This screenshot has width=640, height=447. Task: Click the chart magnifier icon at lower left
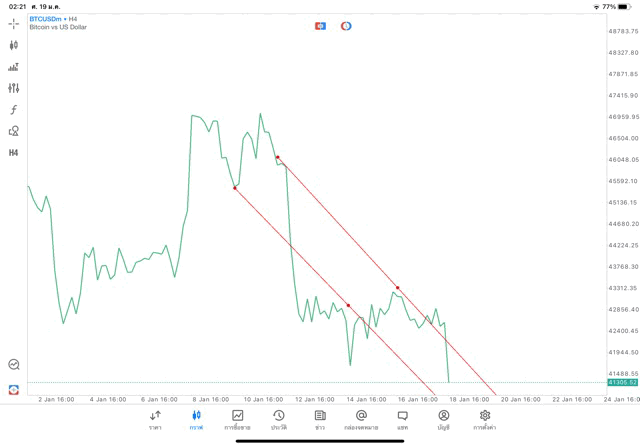coord(14,365)
